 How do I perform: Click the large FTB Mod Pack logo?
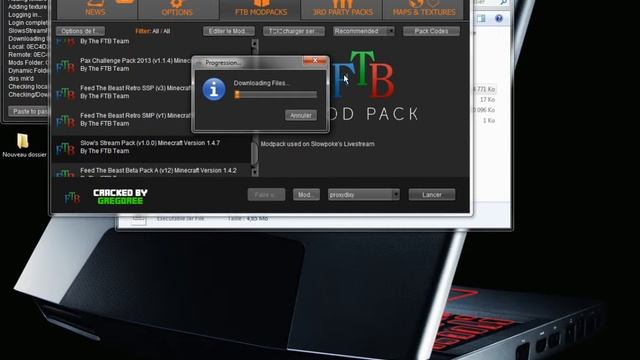tap(369, 86)
